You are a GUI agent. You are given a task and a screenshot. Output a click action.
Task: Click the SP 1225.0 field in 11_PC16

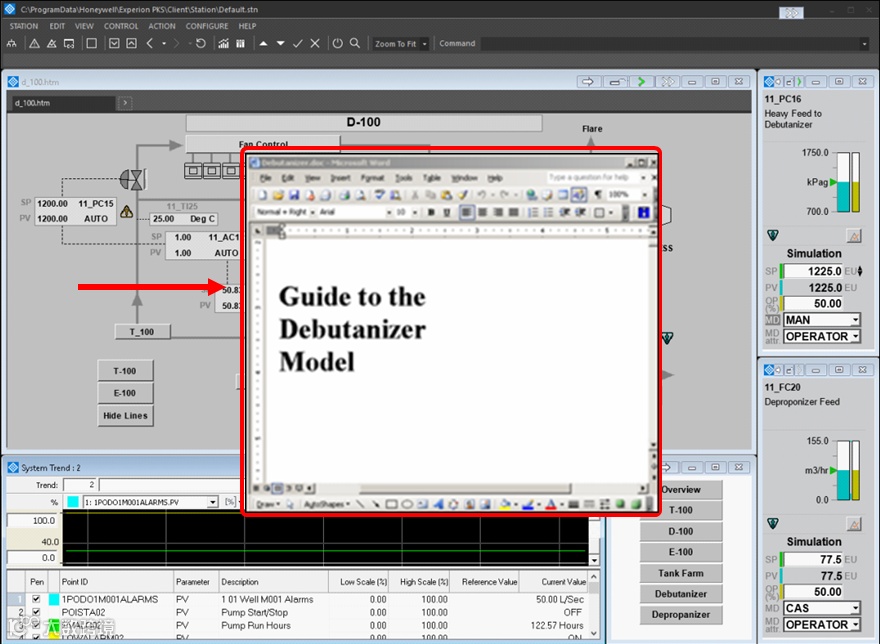pyautogui.click(x=813, y=271)
